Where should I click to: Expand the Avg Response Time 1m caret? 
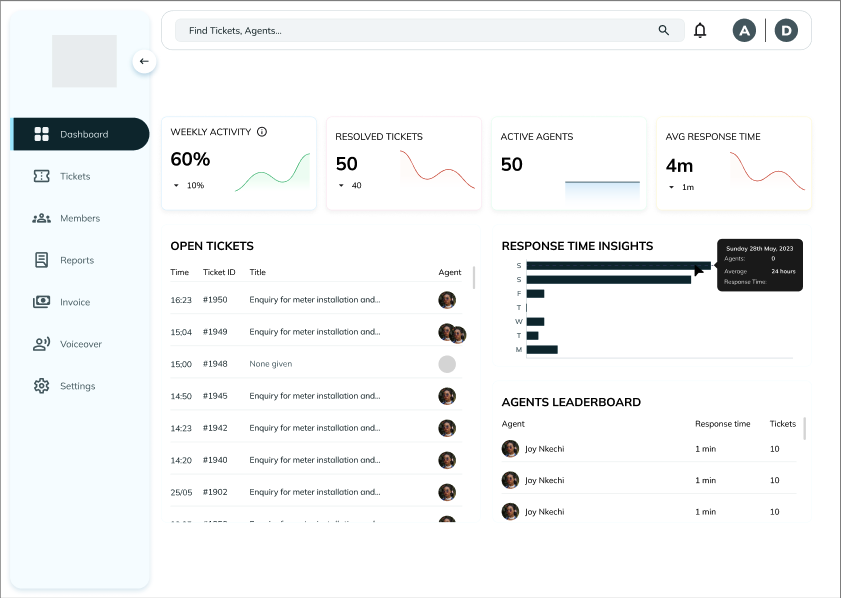click(672, 187)
